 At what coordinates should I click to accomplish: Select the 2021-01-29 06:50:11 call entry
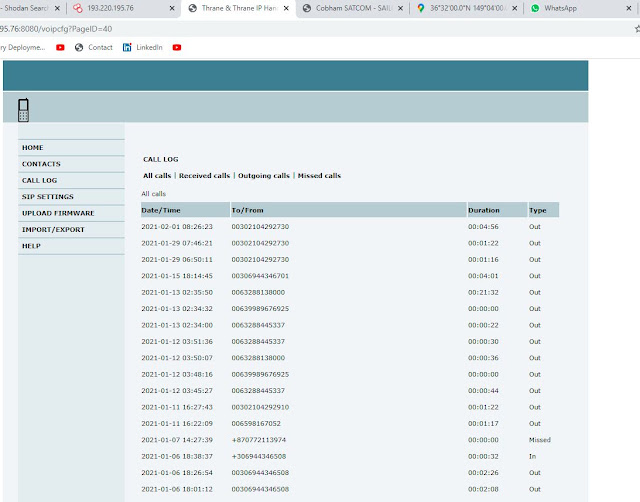(350, 260)
